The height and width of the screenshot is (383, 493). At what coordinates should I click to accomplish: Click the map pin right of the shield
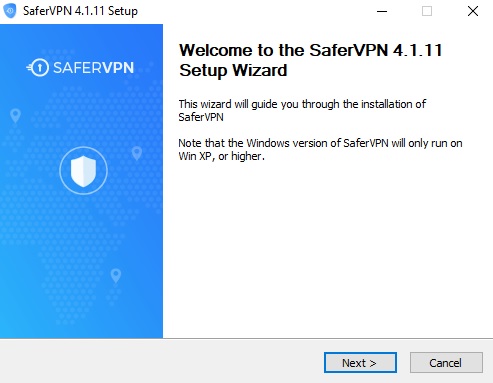(x=137, y=153)
